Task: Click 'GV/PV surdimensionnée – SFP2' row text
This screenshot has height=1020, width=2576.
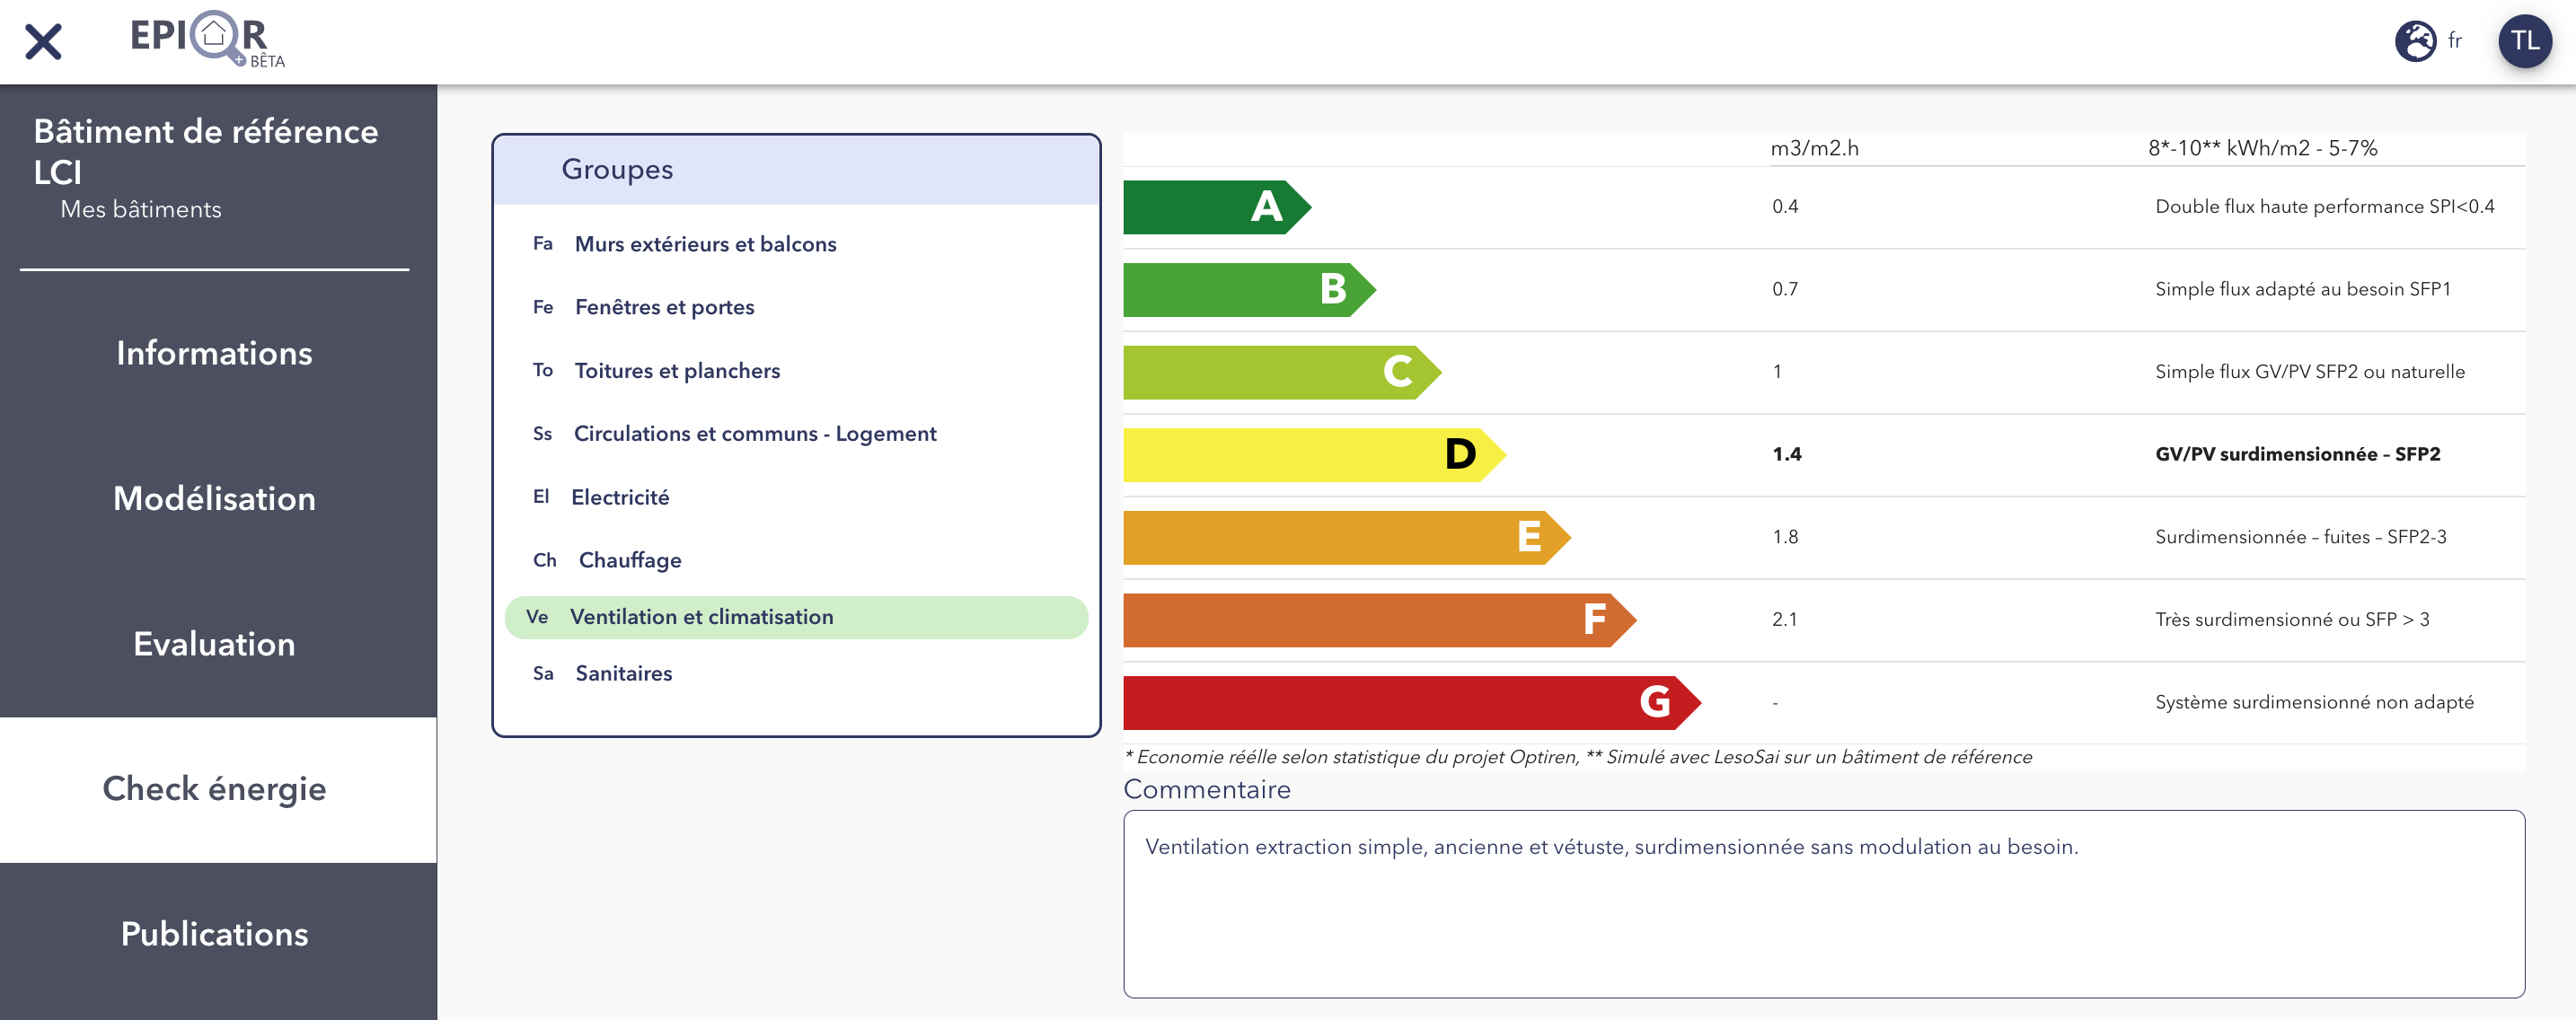Action: [x=2297, y=455]
